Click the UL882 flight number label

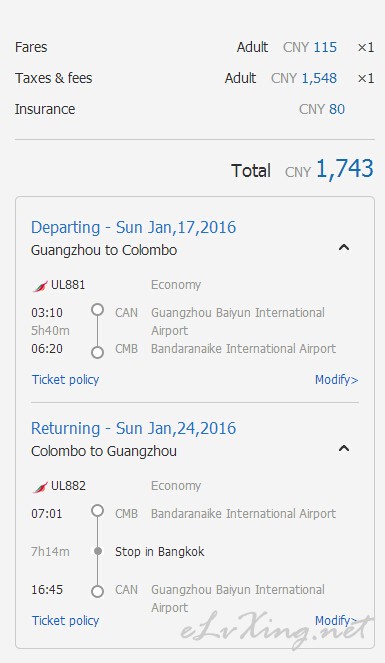[x=68, y=486]
